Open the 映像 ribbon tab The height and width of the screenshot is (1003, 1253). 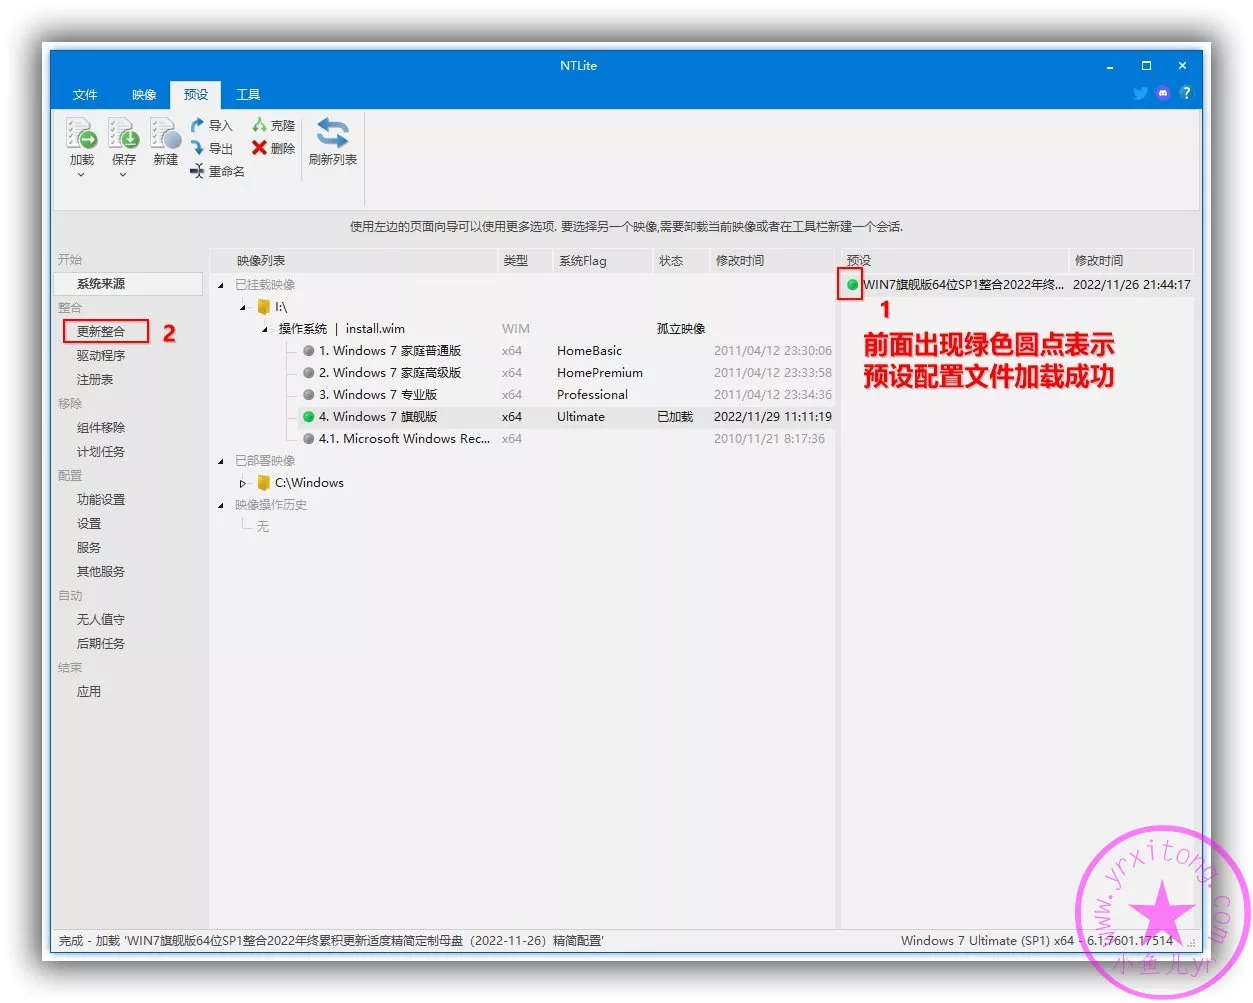(144, 95)
